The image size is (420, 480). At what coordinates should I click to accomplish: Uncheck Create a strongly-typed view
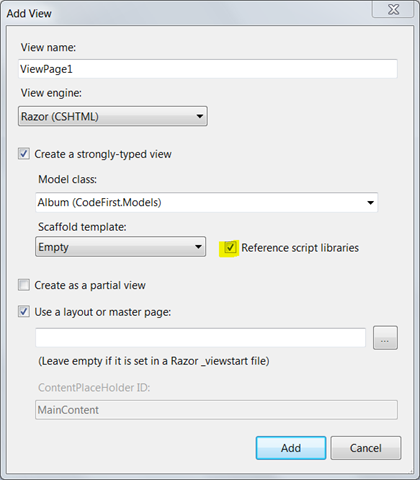(24, 154)
